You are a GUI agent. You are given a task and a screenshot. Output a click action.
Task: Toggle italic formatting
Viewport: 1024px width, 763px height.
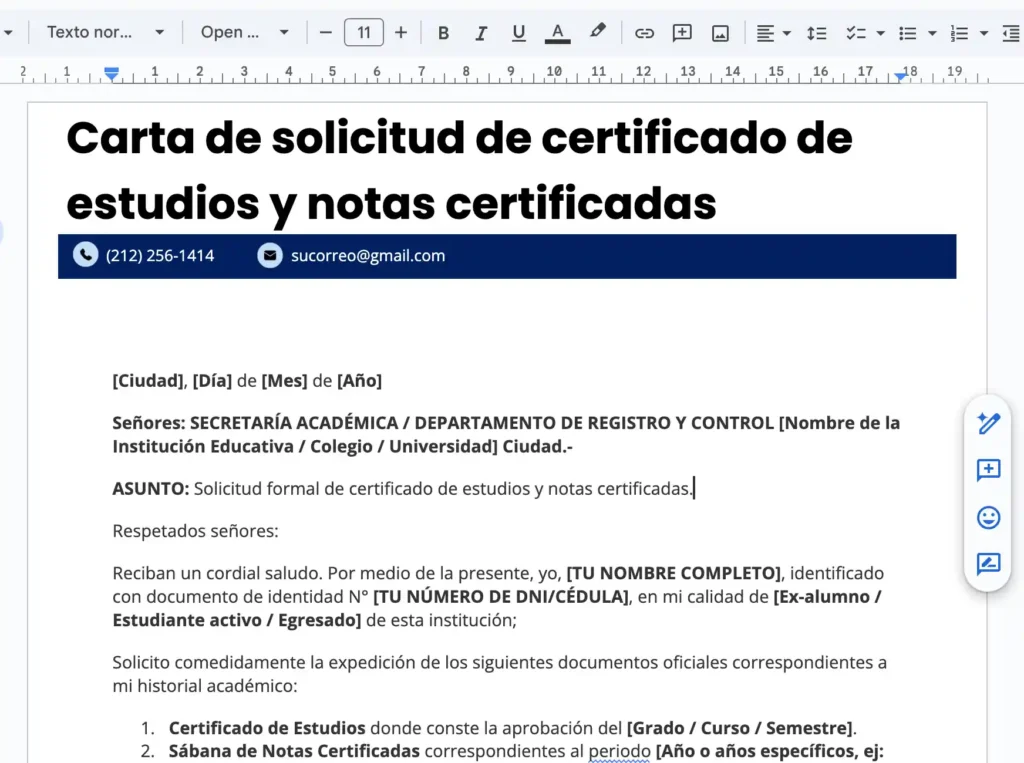pyautogui.click(x=480, y=32)
